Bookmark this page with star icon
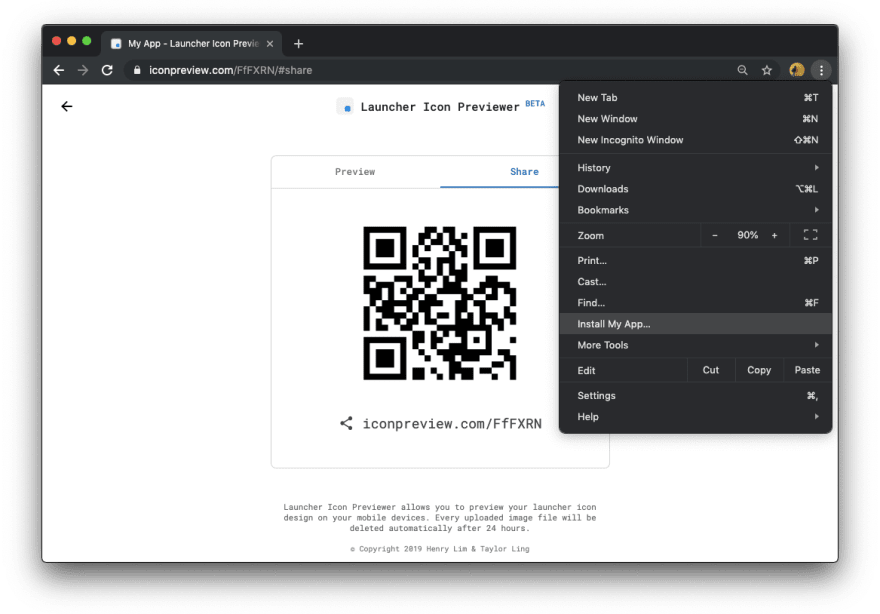 pos(767,70)
